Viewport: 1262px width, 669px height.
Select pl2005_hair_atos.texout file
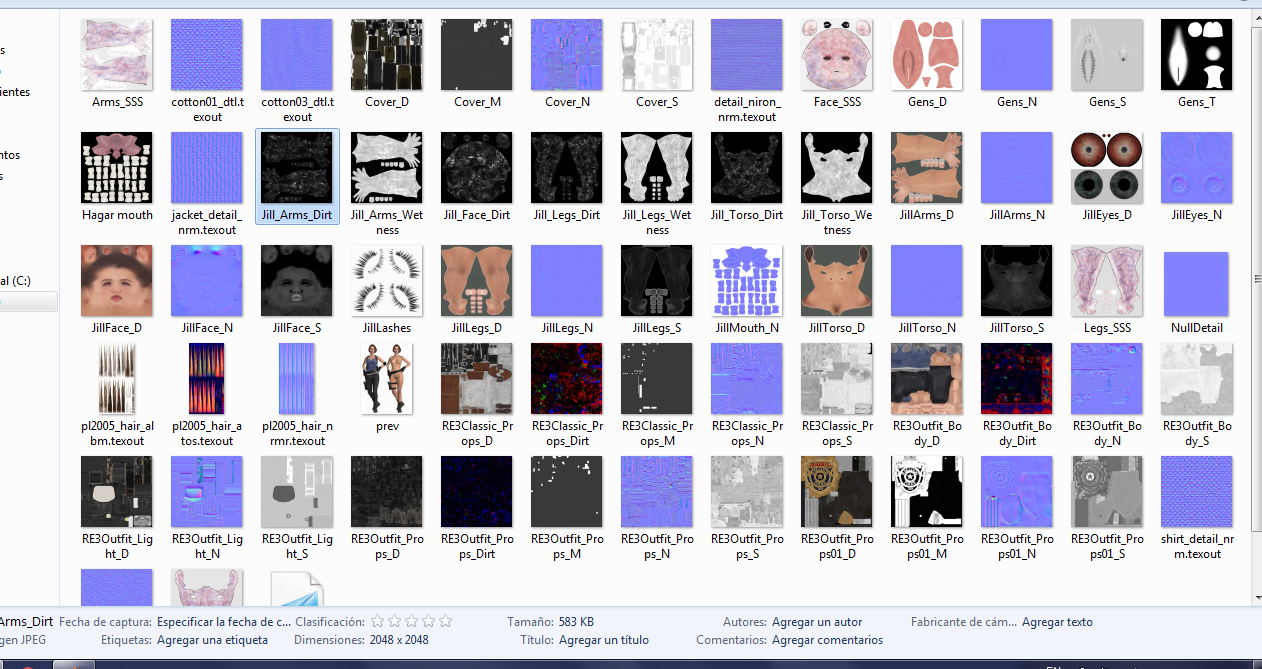click(x=207, y=379)
